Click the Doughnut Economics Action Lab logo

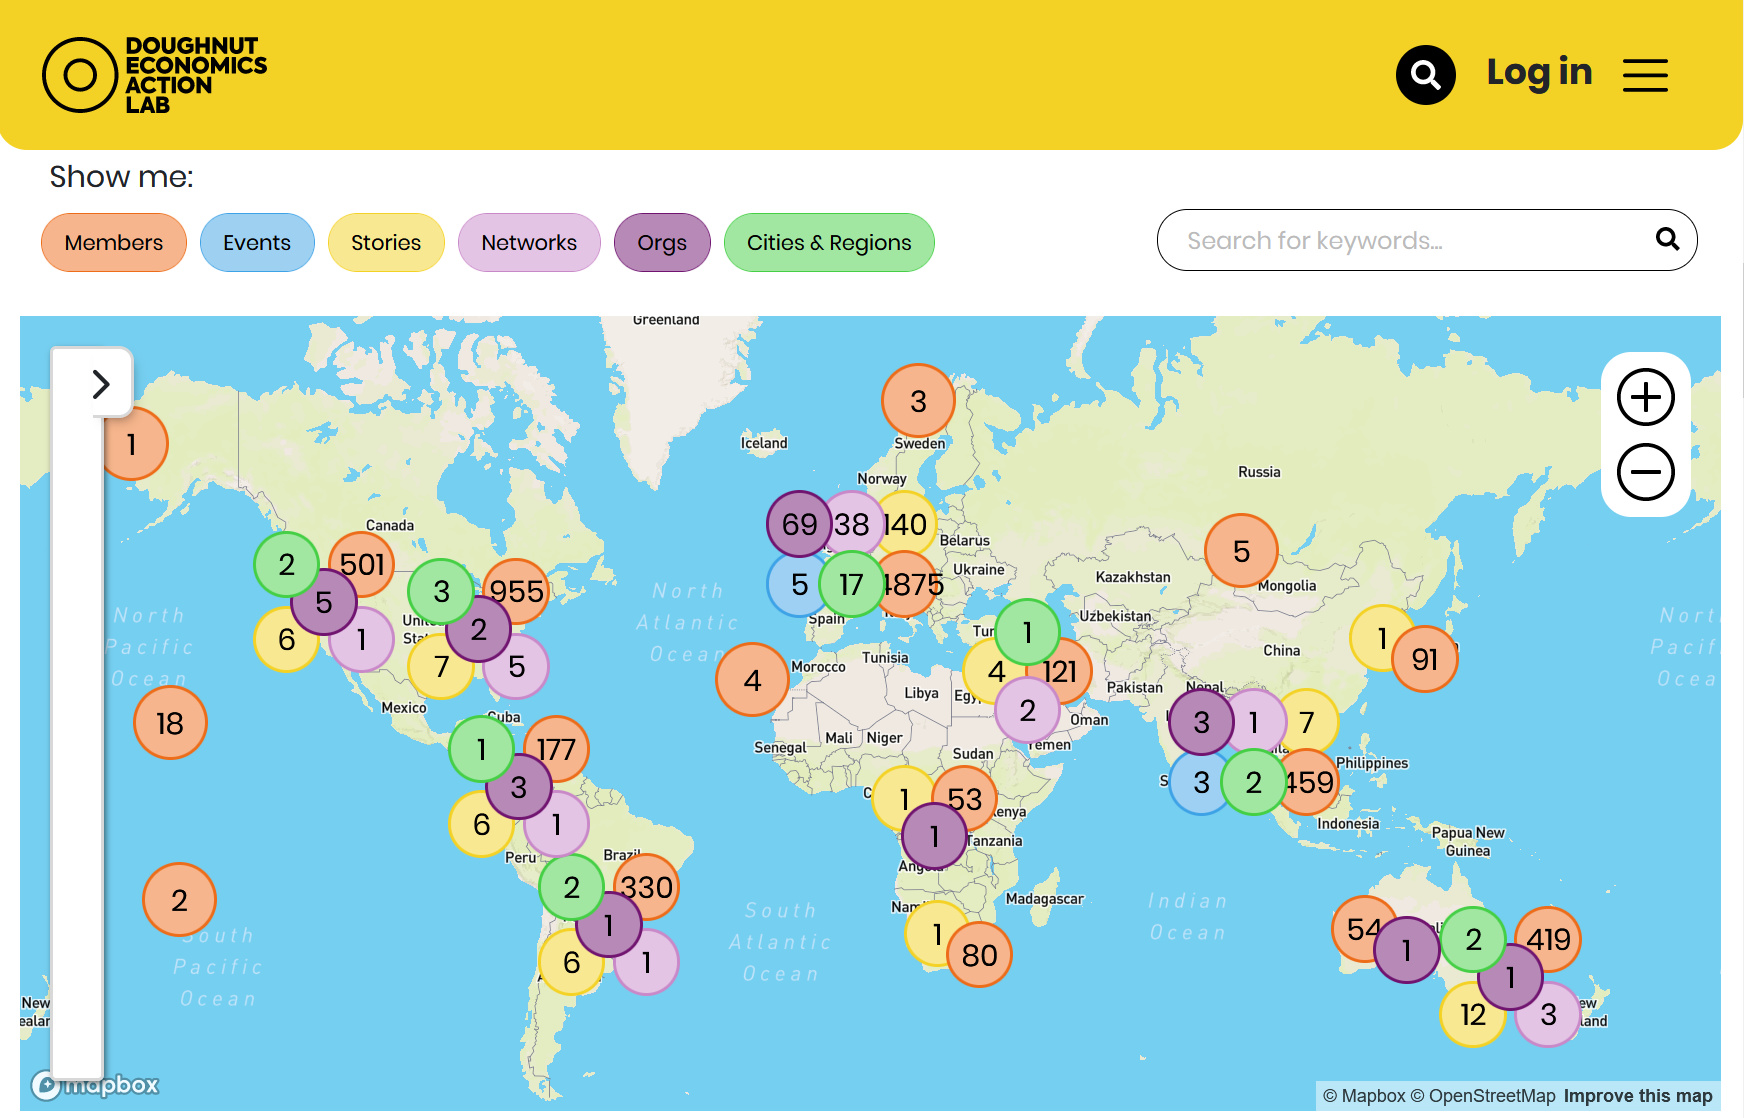[155, 75]
